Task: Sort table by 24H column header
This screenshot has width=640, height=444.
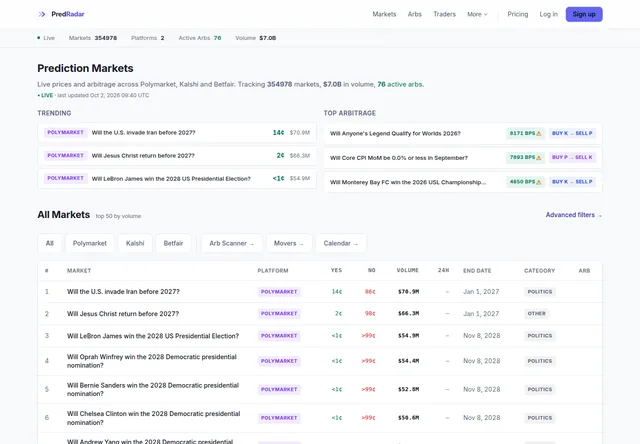Action: tap(444, 270)
